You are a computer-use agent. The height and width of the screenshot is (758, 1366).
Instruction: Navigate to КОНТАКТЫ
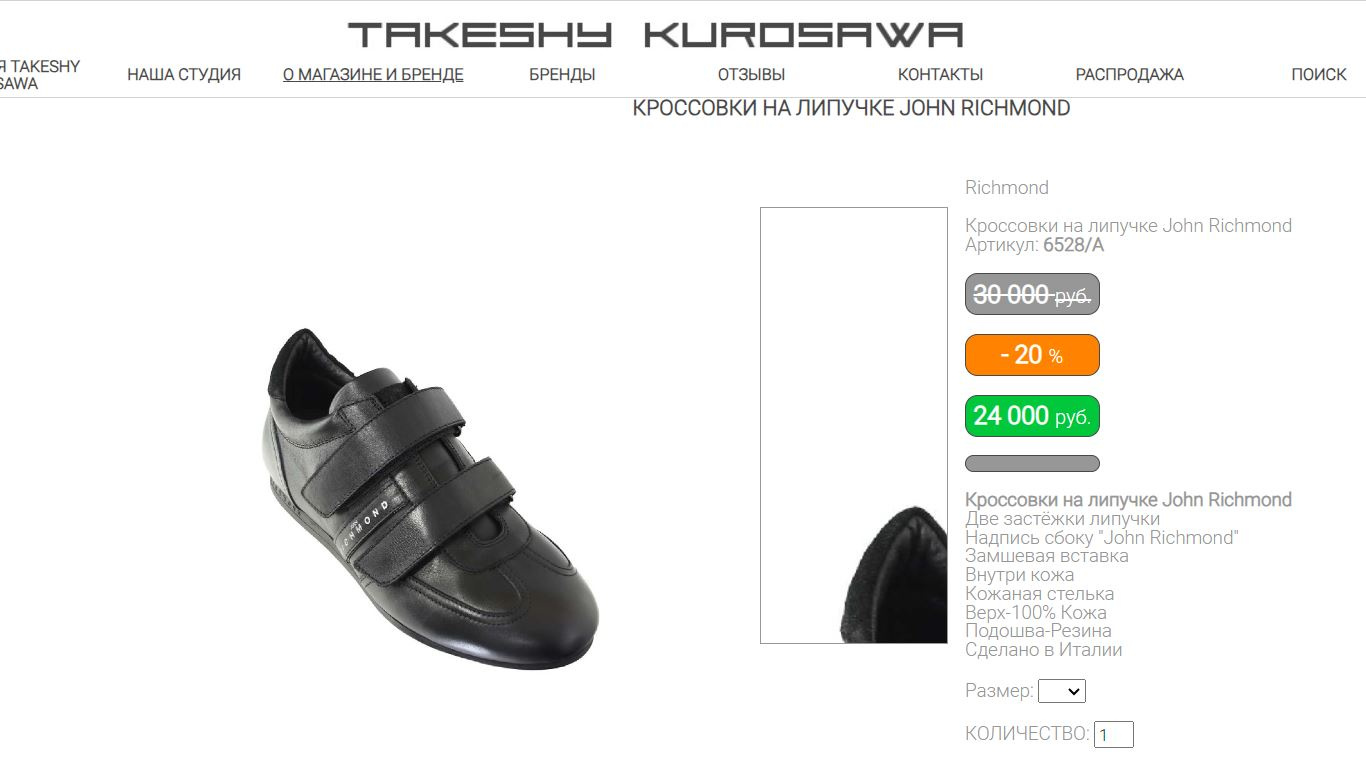click(x=940, y=75)
